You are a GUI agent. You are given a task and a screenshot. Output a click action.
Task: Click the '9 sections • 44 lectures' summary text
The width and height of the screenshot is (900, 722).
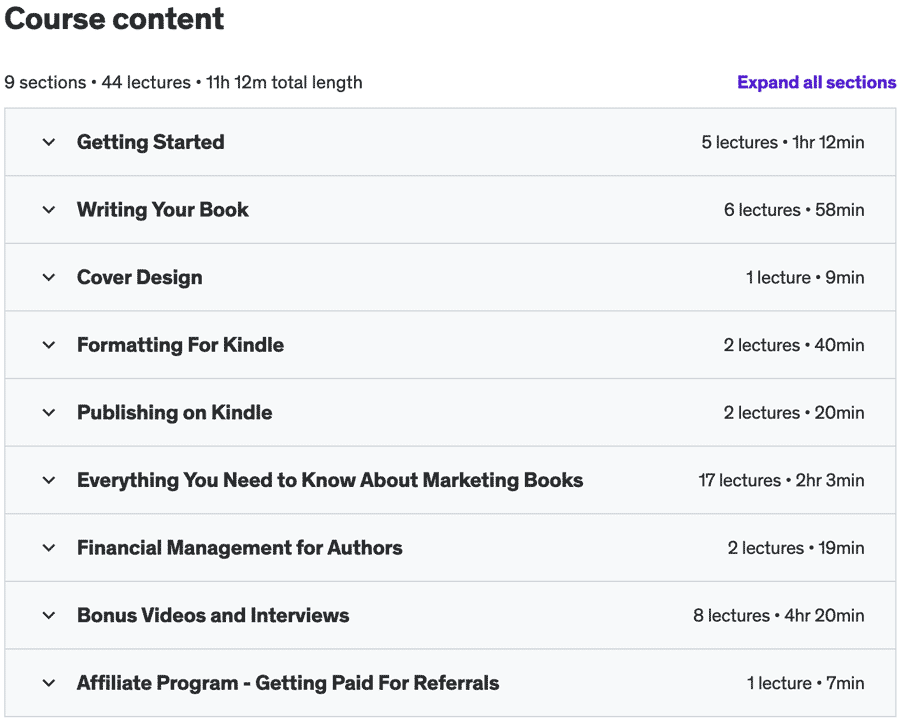pos(98,83)
